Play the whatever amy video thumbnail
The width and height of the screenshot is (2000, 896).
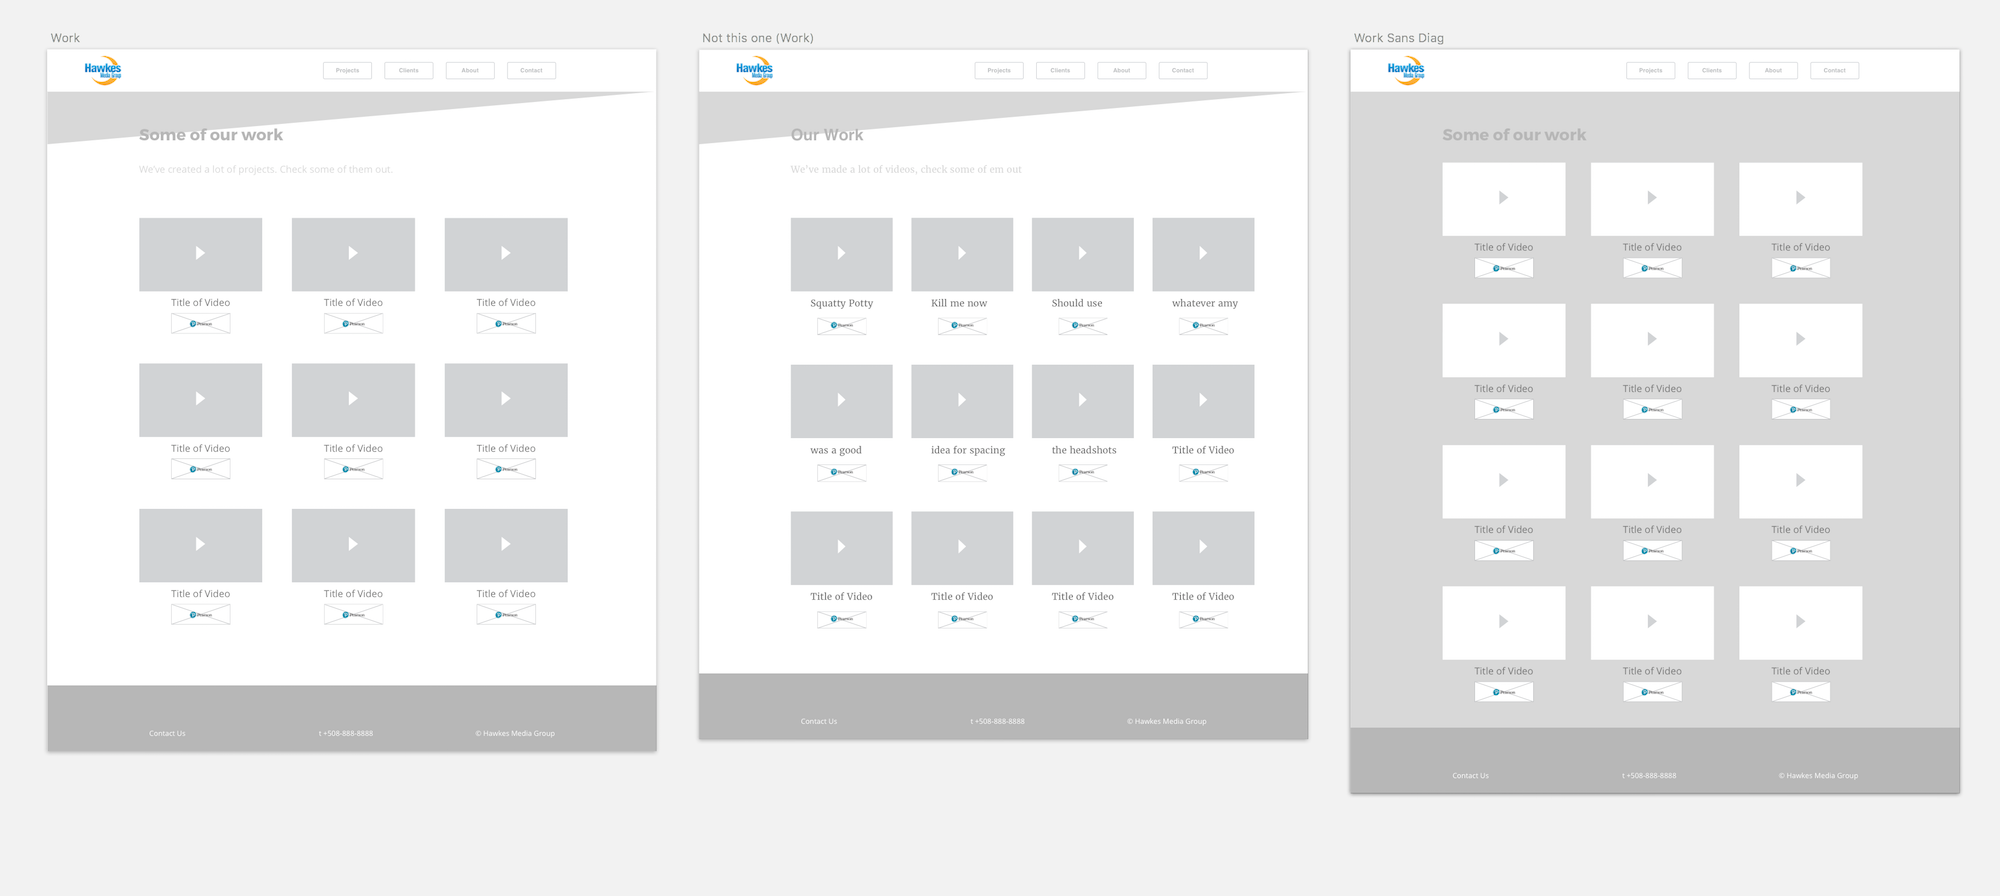[x=1203, y=254]
